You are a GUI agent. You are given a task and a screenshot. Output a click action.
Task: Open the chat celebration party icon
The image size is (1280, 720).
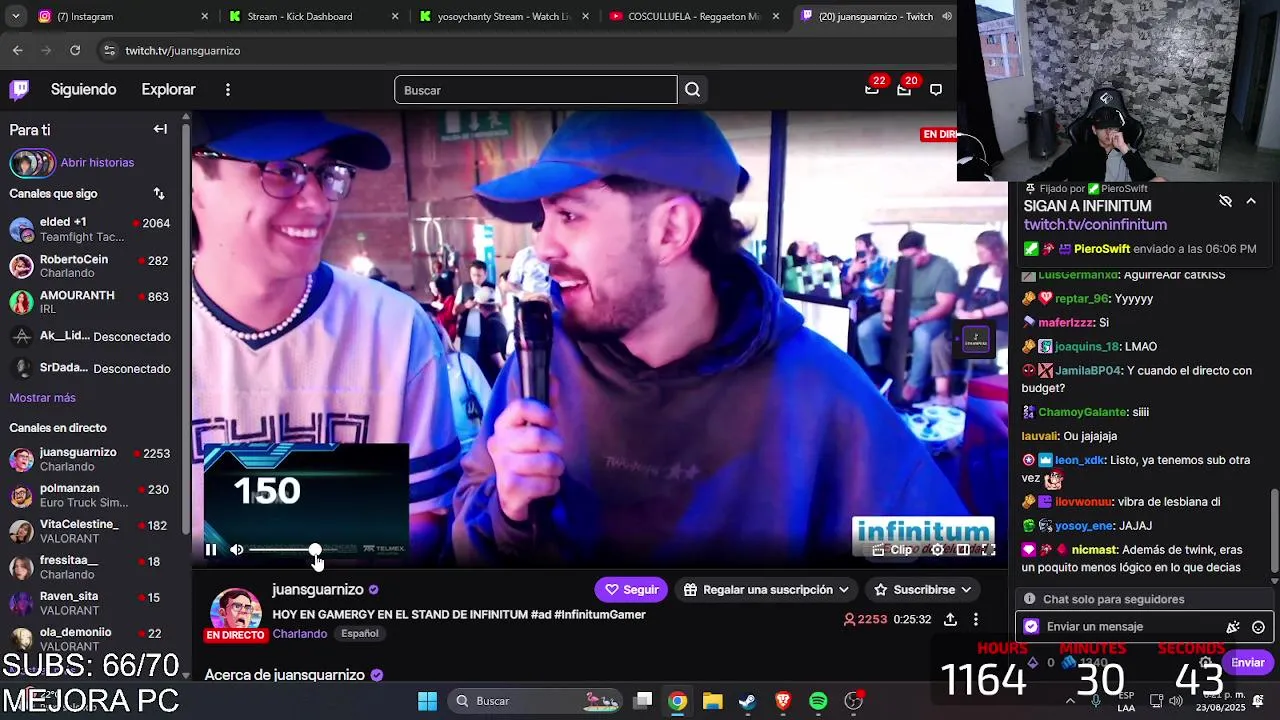coord(1233,627)
